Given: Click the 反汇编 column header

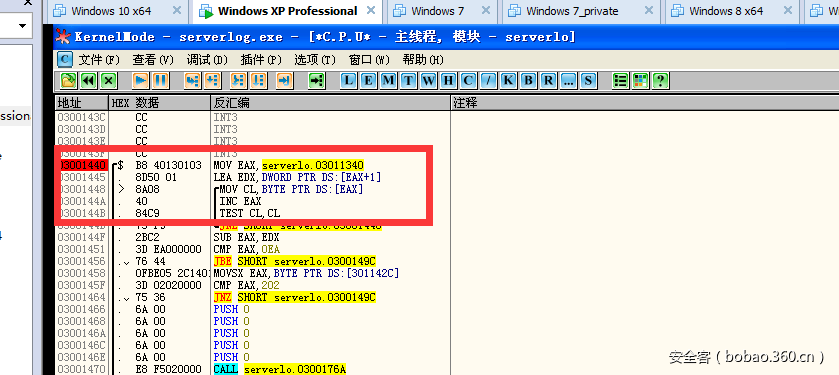Looking at the screenshot, I should pyautogui.click(x=330, y=103).
